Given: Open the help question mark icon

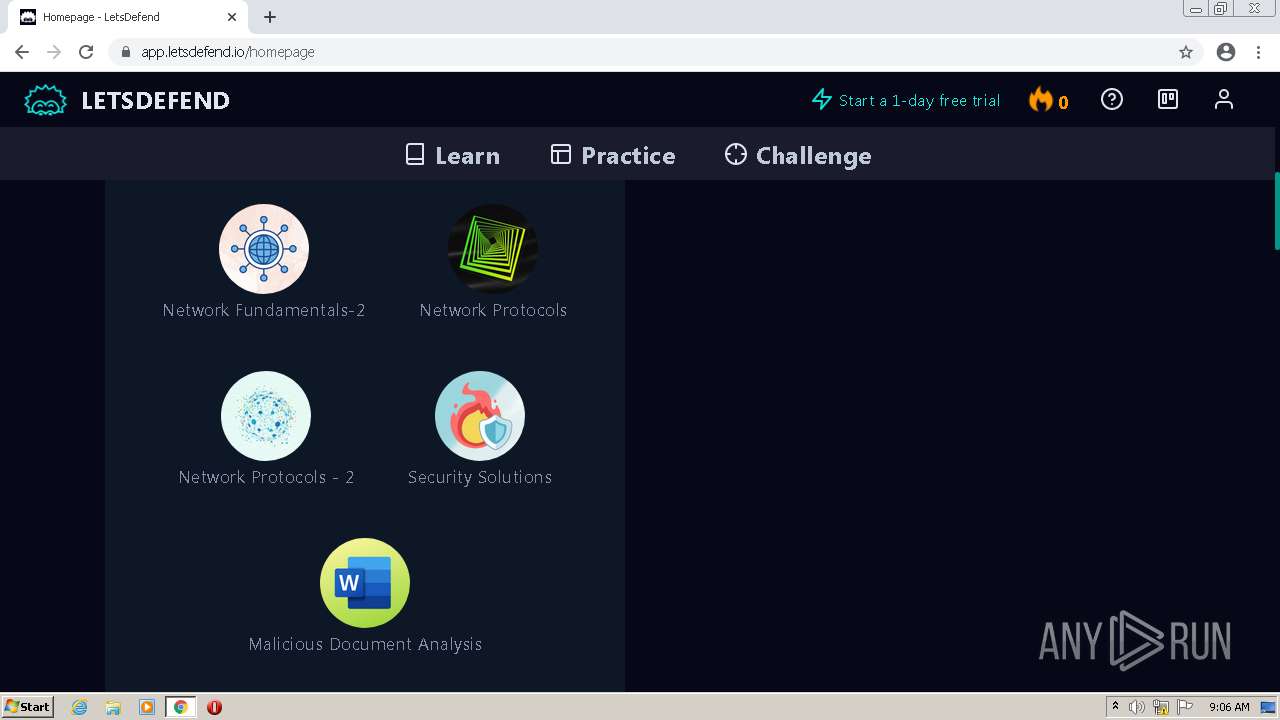Looking at the screenshot, I should [x=1112, y=99].
